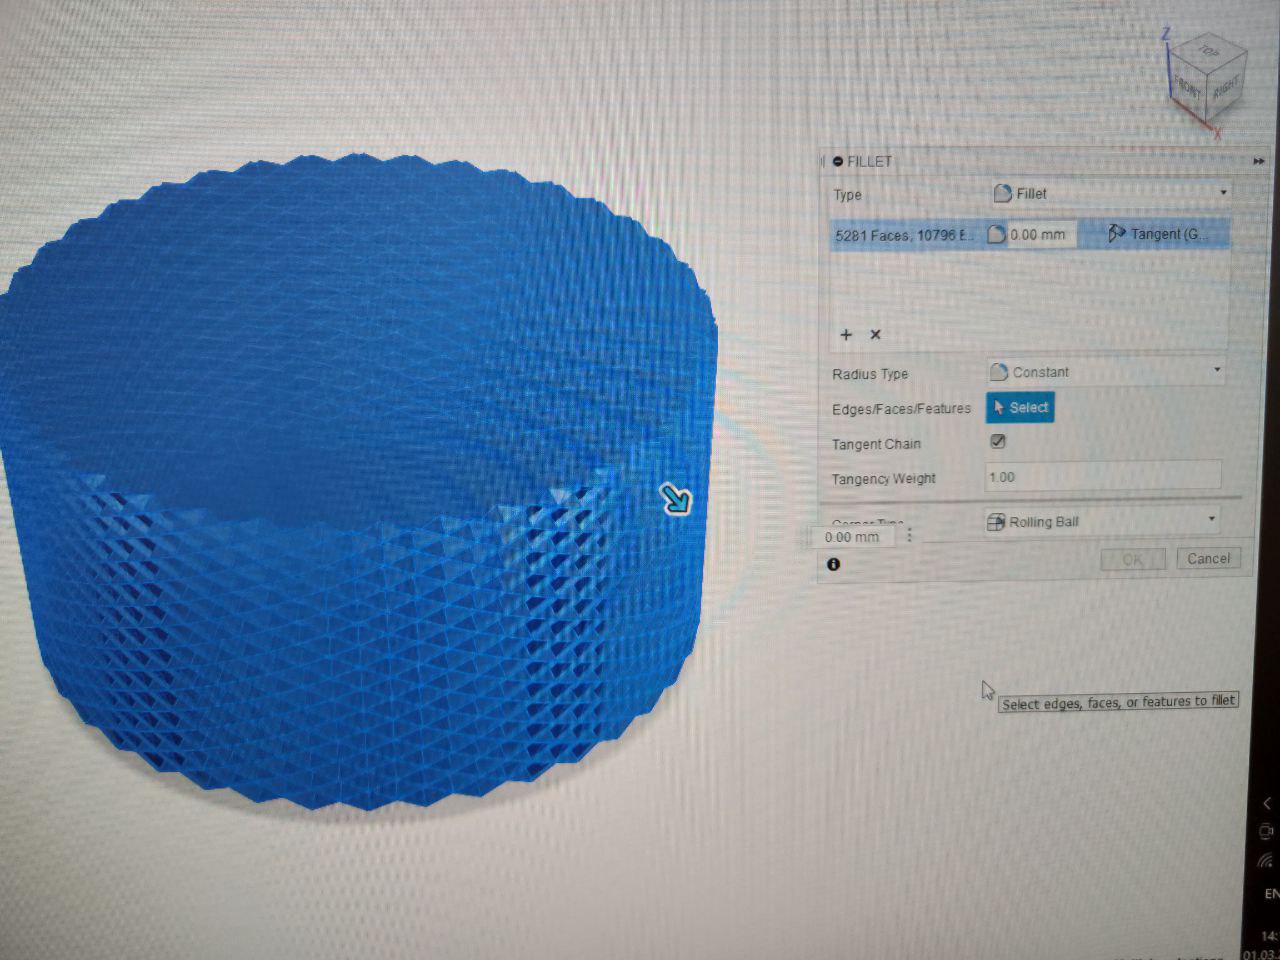Click the Tangency Weight field showing 1.00

(1103, 477)
